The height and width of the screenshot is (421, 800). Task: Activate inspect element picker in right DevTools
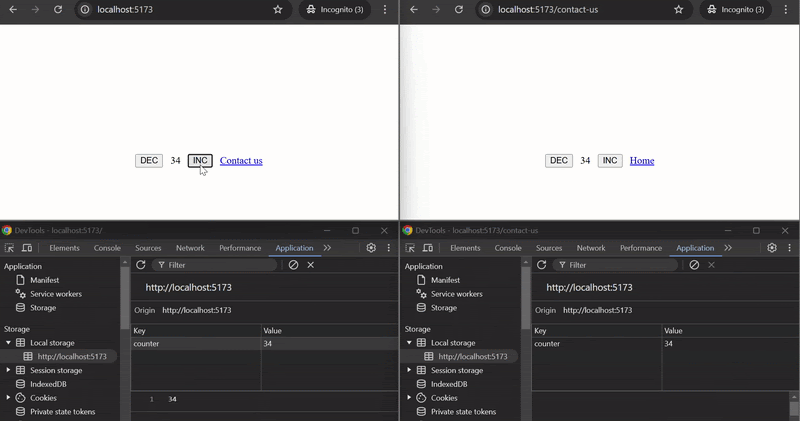(x=410, y=248)
